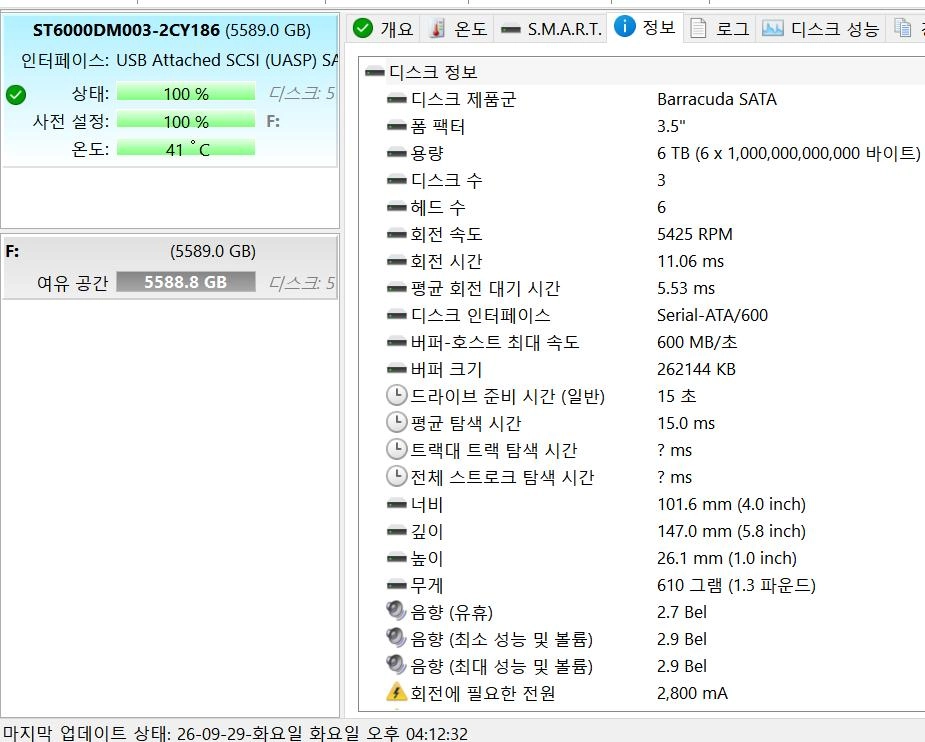Click the drive icon beside 폼 팩터

(396, 126)
